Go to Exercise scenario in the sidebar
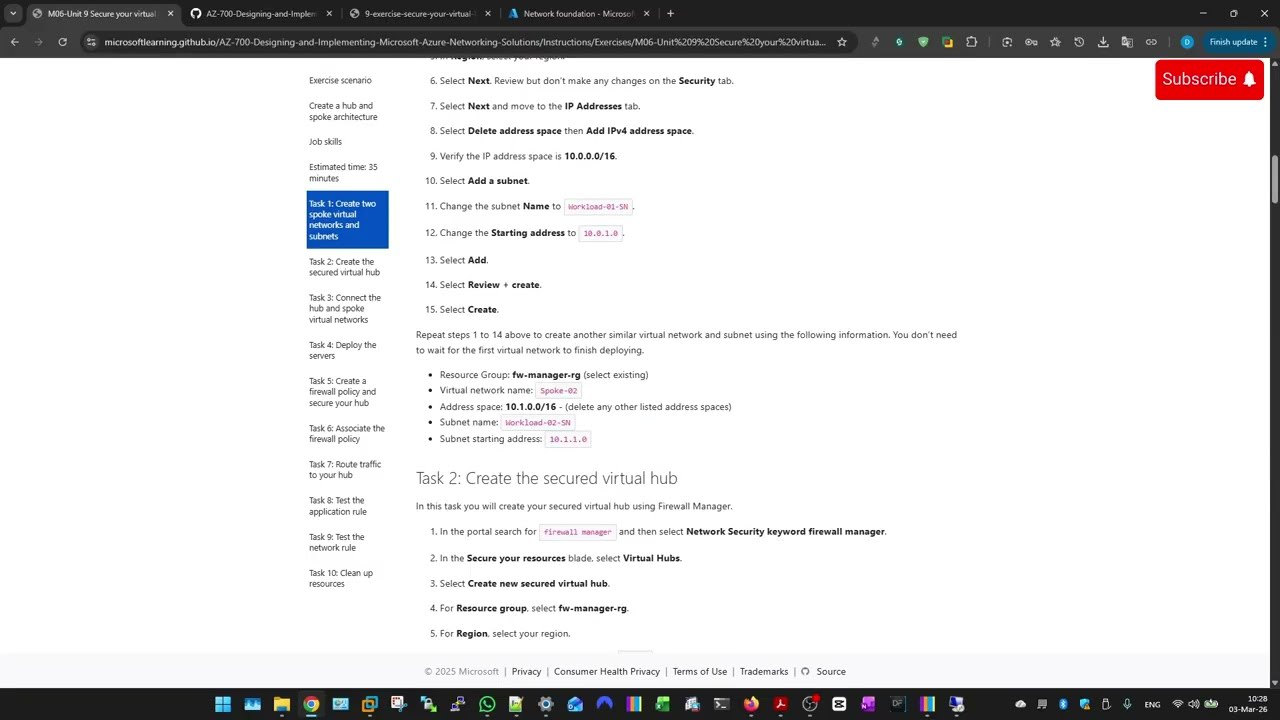Image resolution: width=1280 pixels, height=720 pixels. point(340,80)
